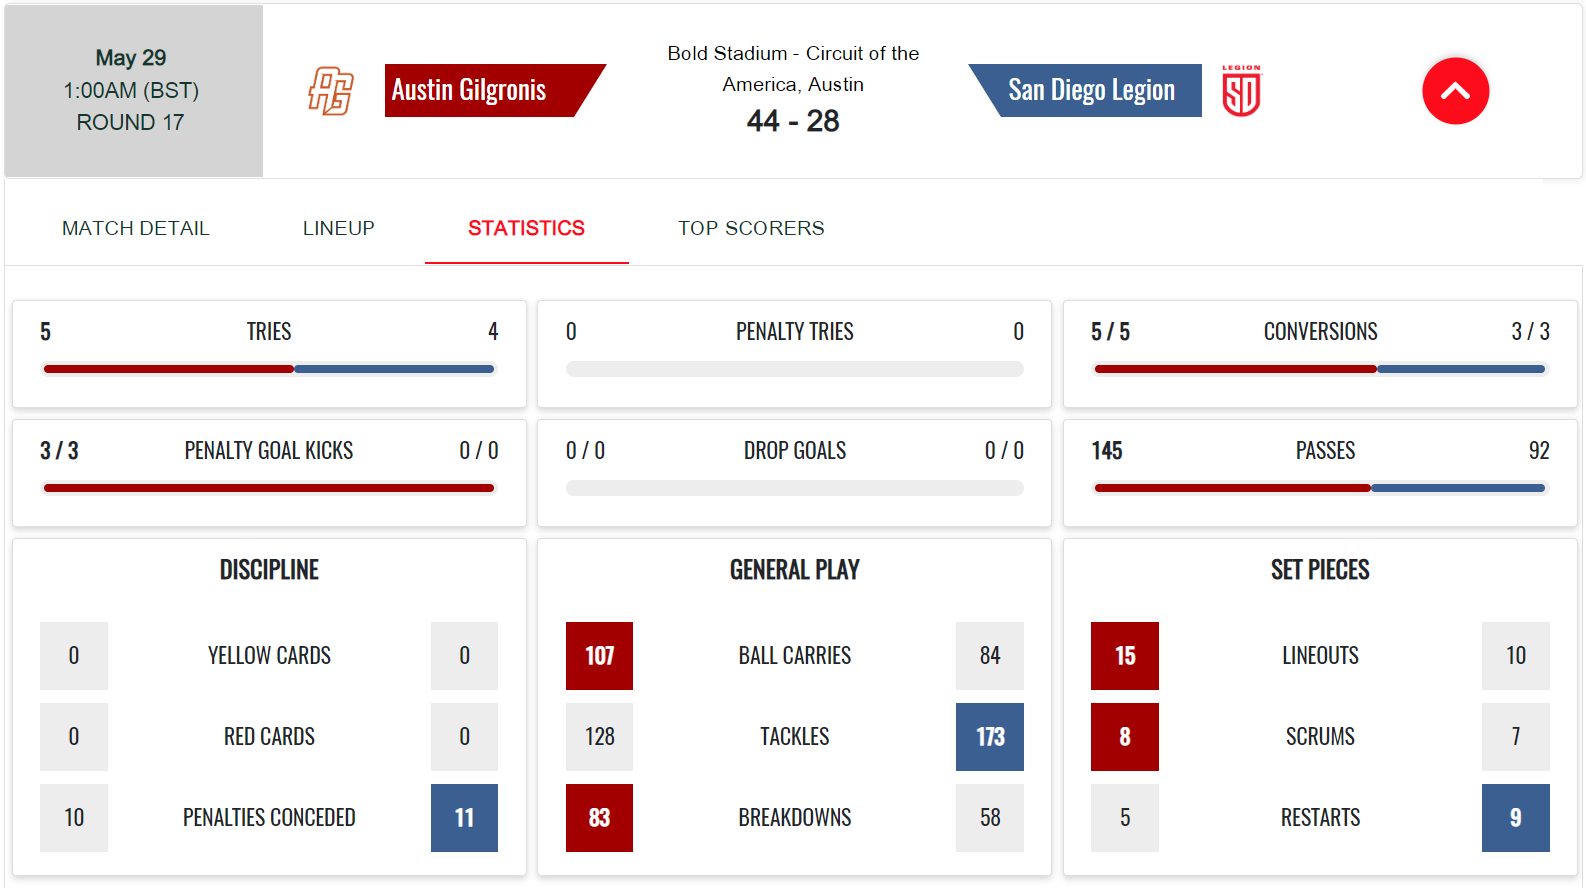The height and width of the screenshot is (888, 1586).
Task: Click the 173 tackles blue box
Action: (x=990, y=737)
